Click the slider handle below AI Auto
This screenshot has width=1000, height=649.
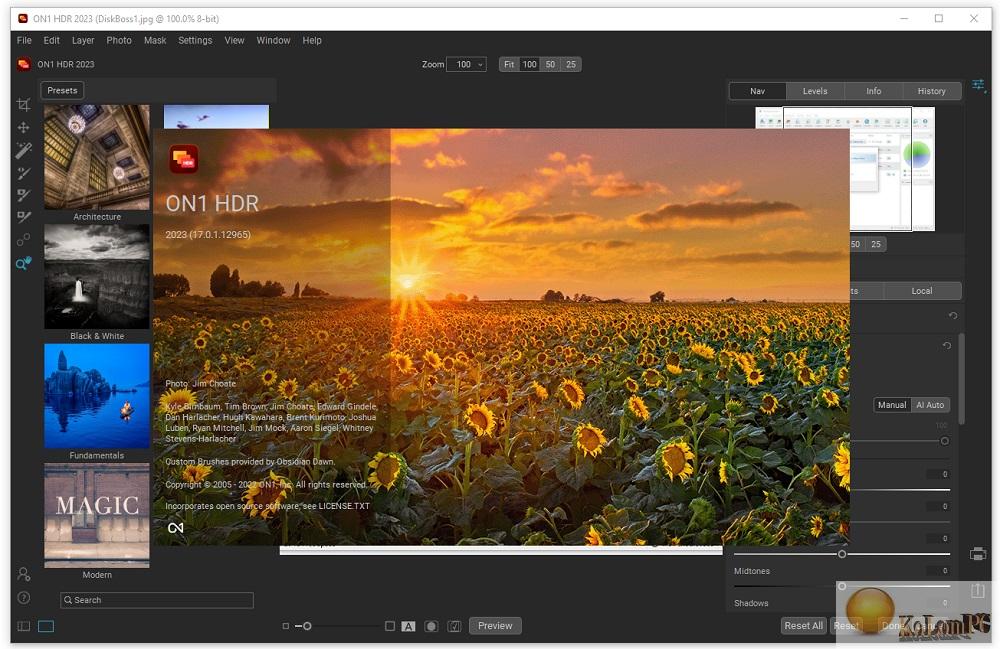(945, 441)
